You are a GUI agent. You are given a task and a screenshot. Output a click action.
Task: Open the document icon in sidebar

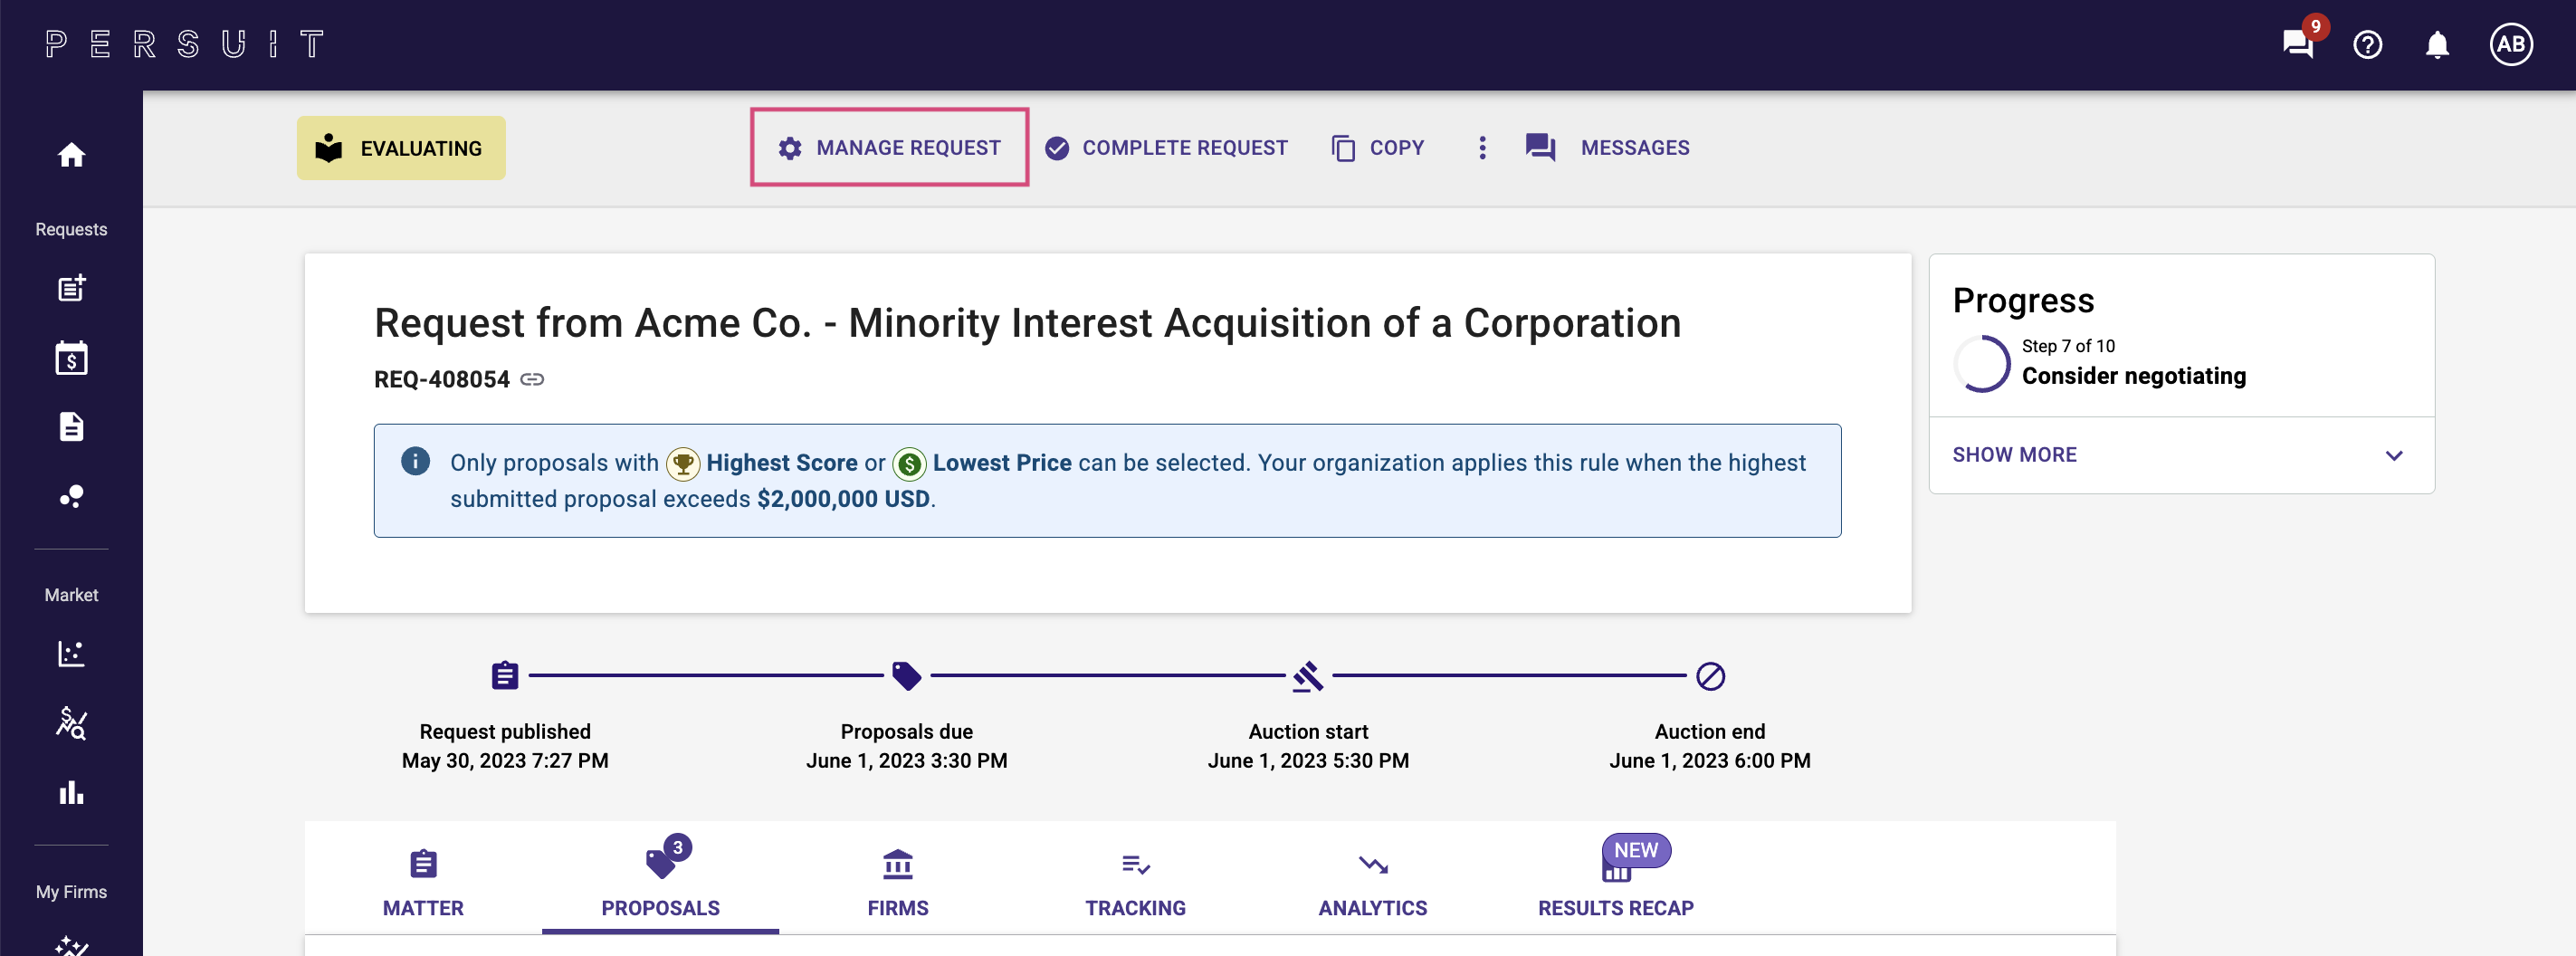[71, 427]
